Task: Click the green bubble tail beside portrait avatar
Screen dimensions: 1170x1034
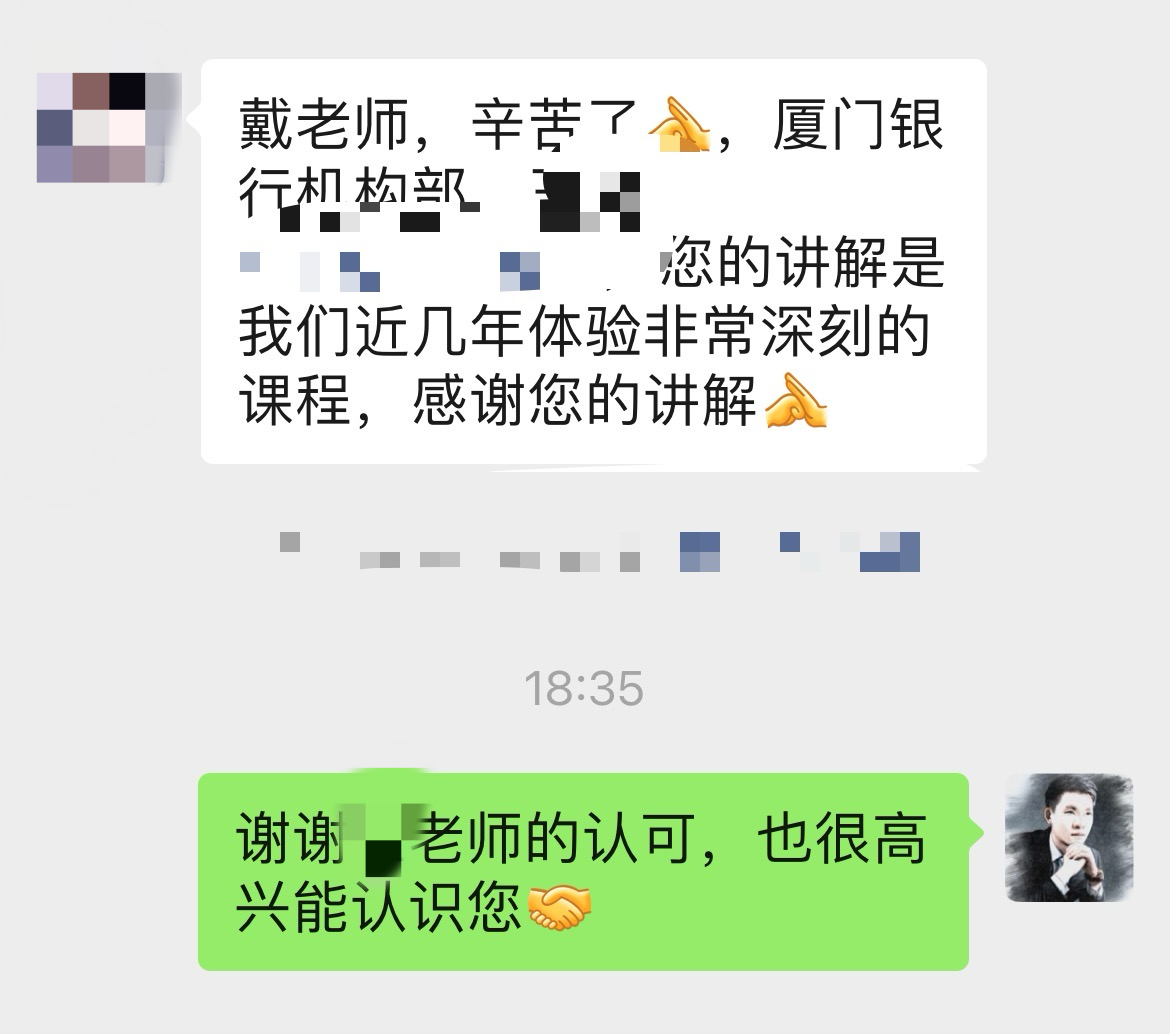Action: [x=976, y=833]
